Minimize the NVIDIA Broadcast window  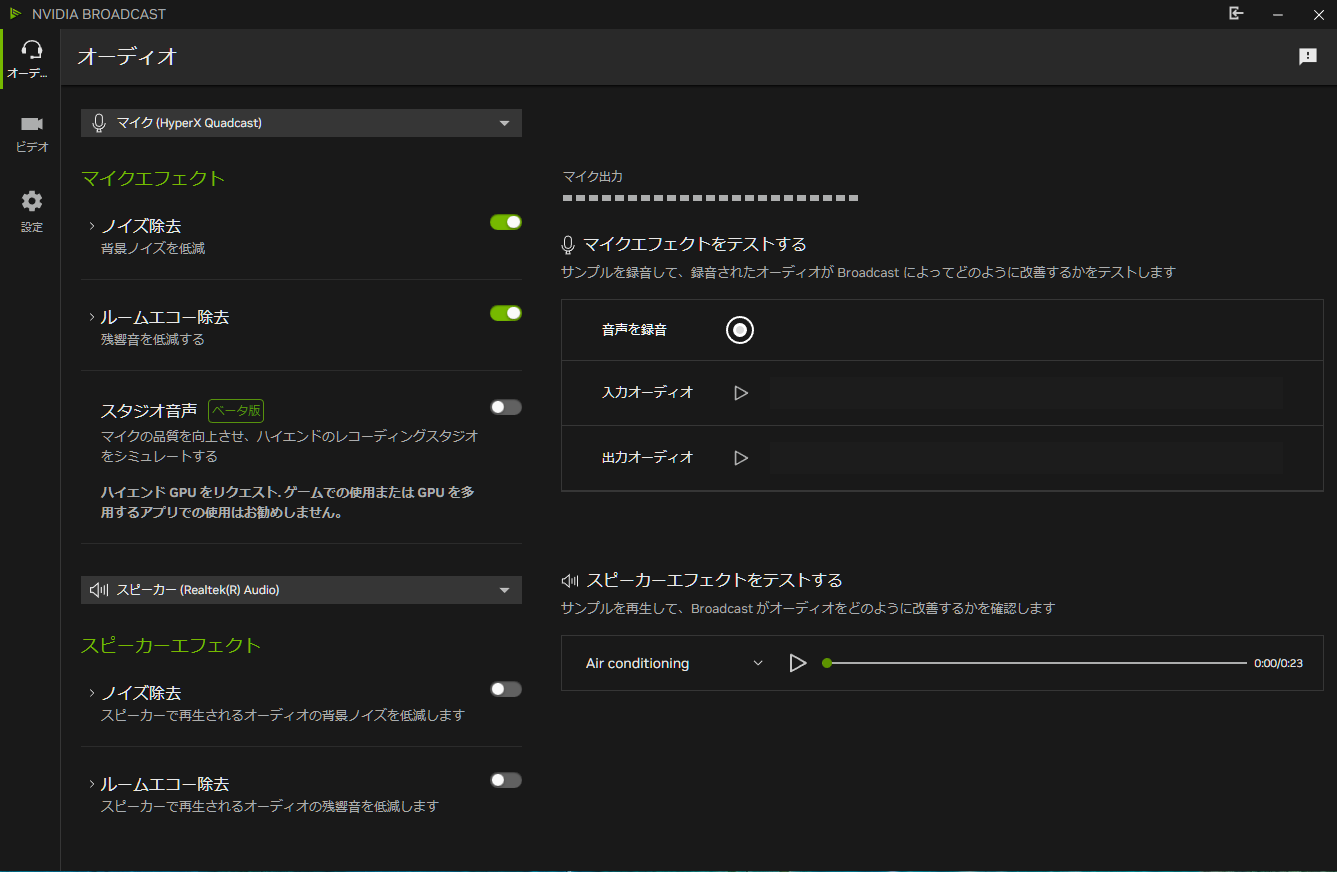click(1277, 14)
